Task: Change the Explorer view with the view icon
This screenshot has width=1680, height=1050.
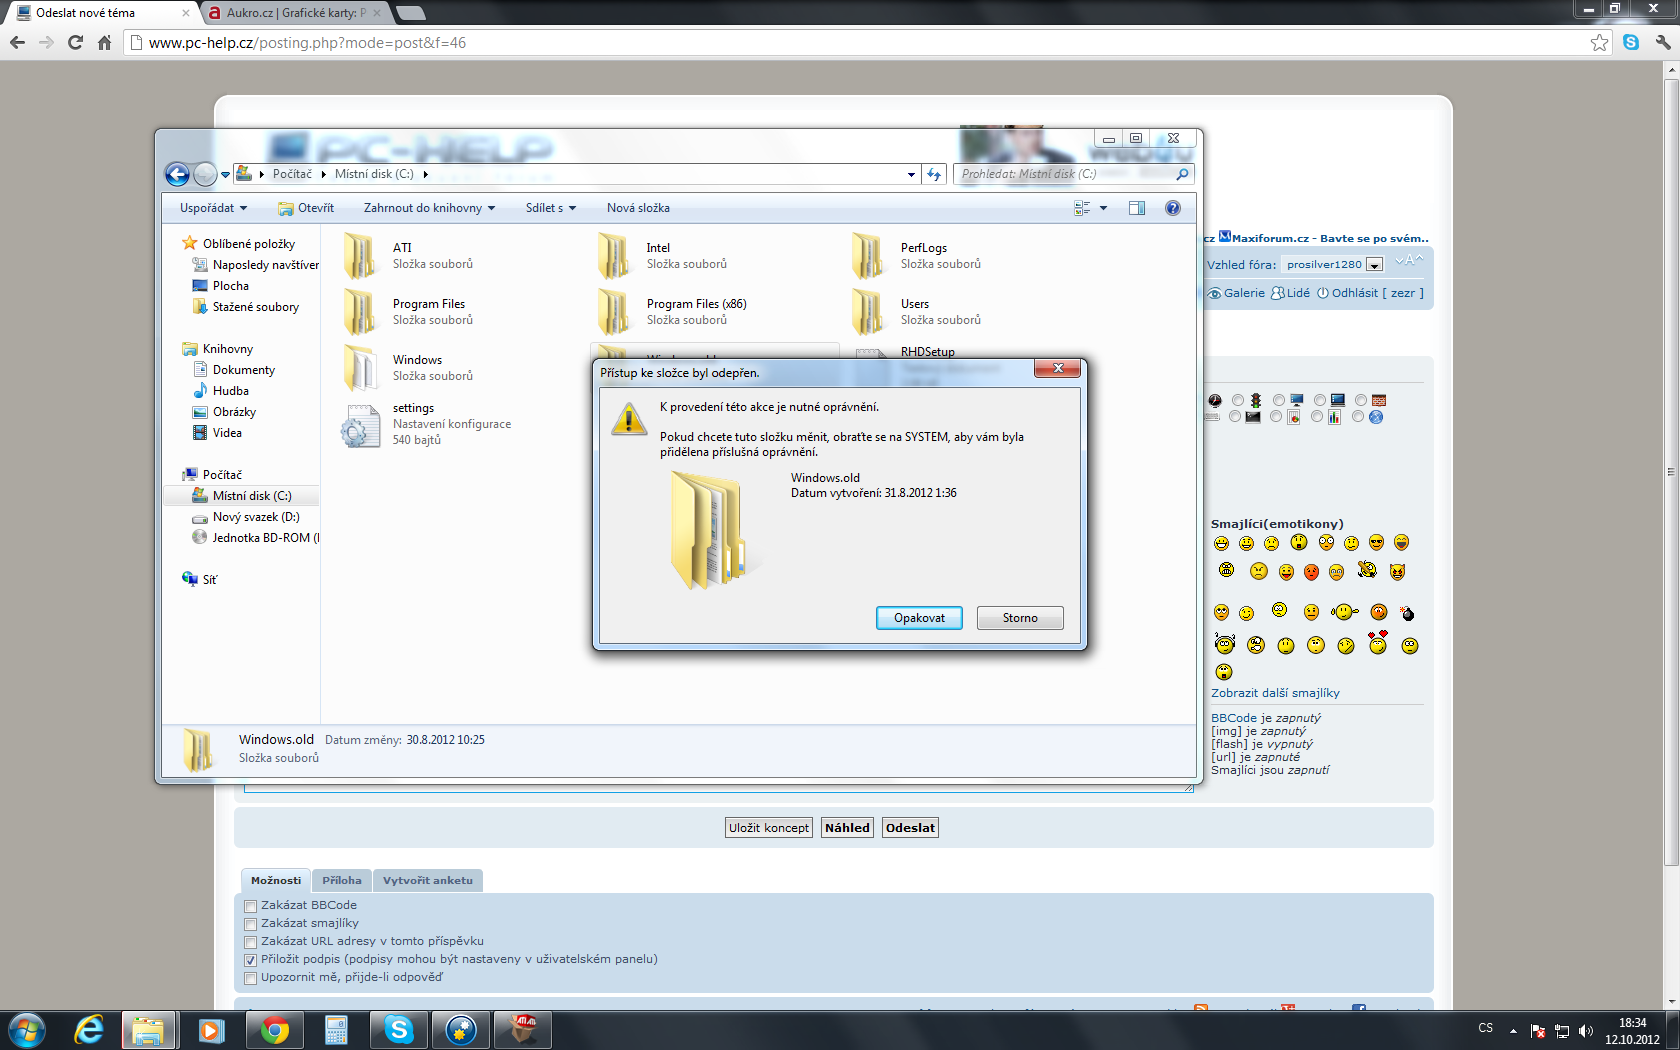Action: (1082, 208)
